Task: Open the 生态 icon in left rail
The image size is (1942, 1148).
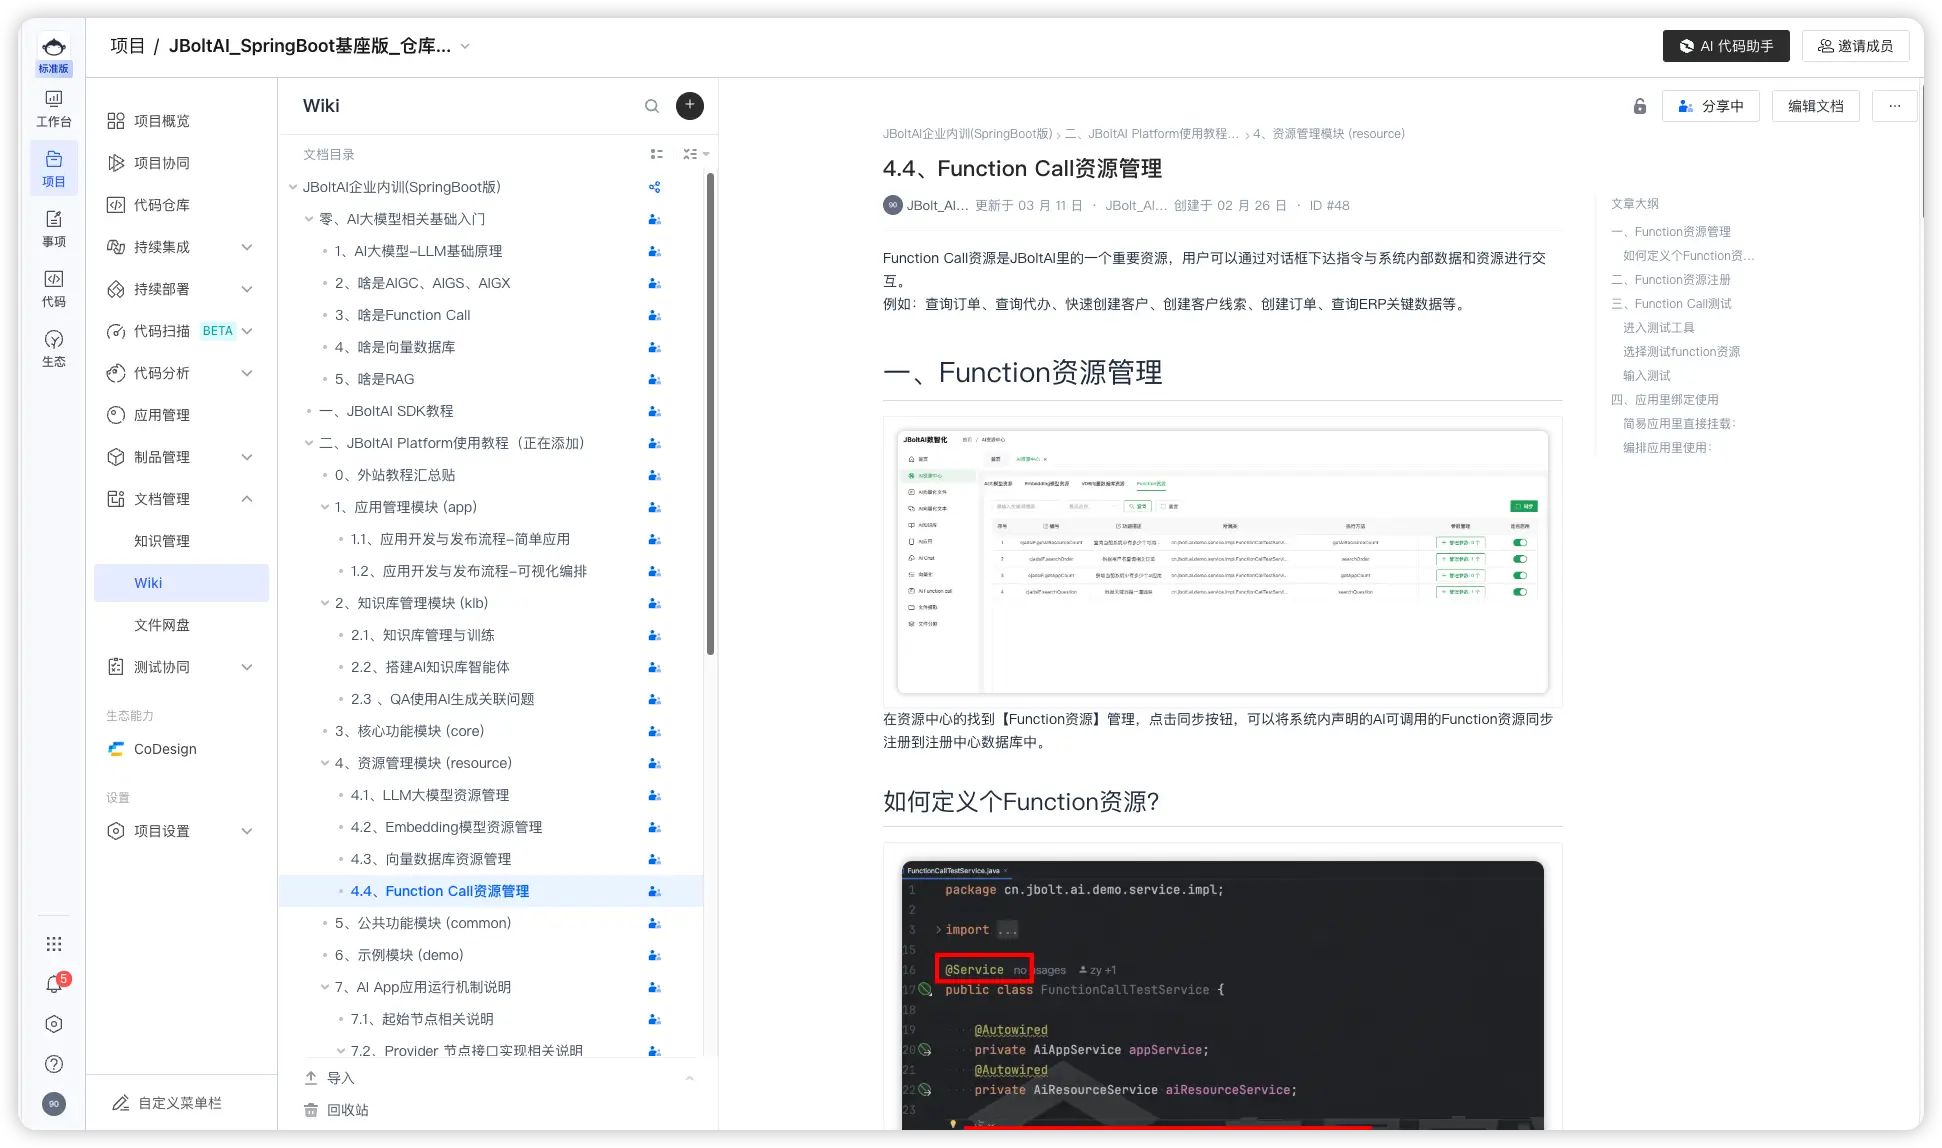Action: [x=54, y=348]
